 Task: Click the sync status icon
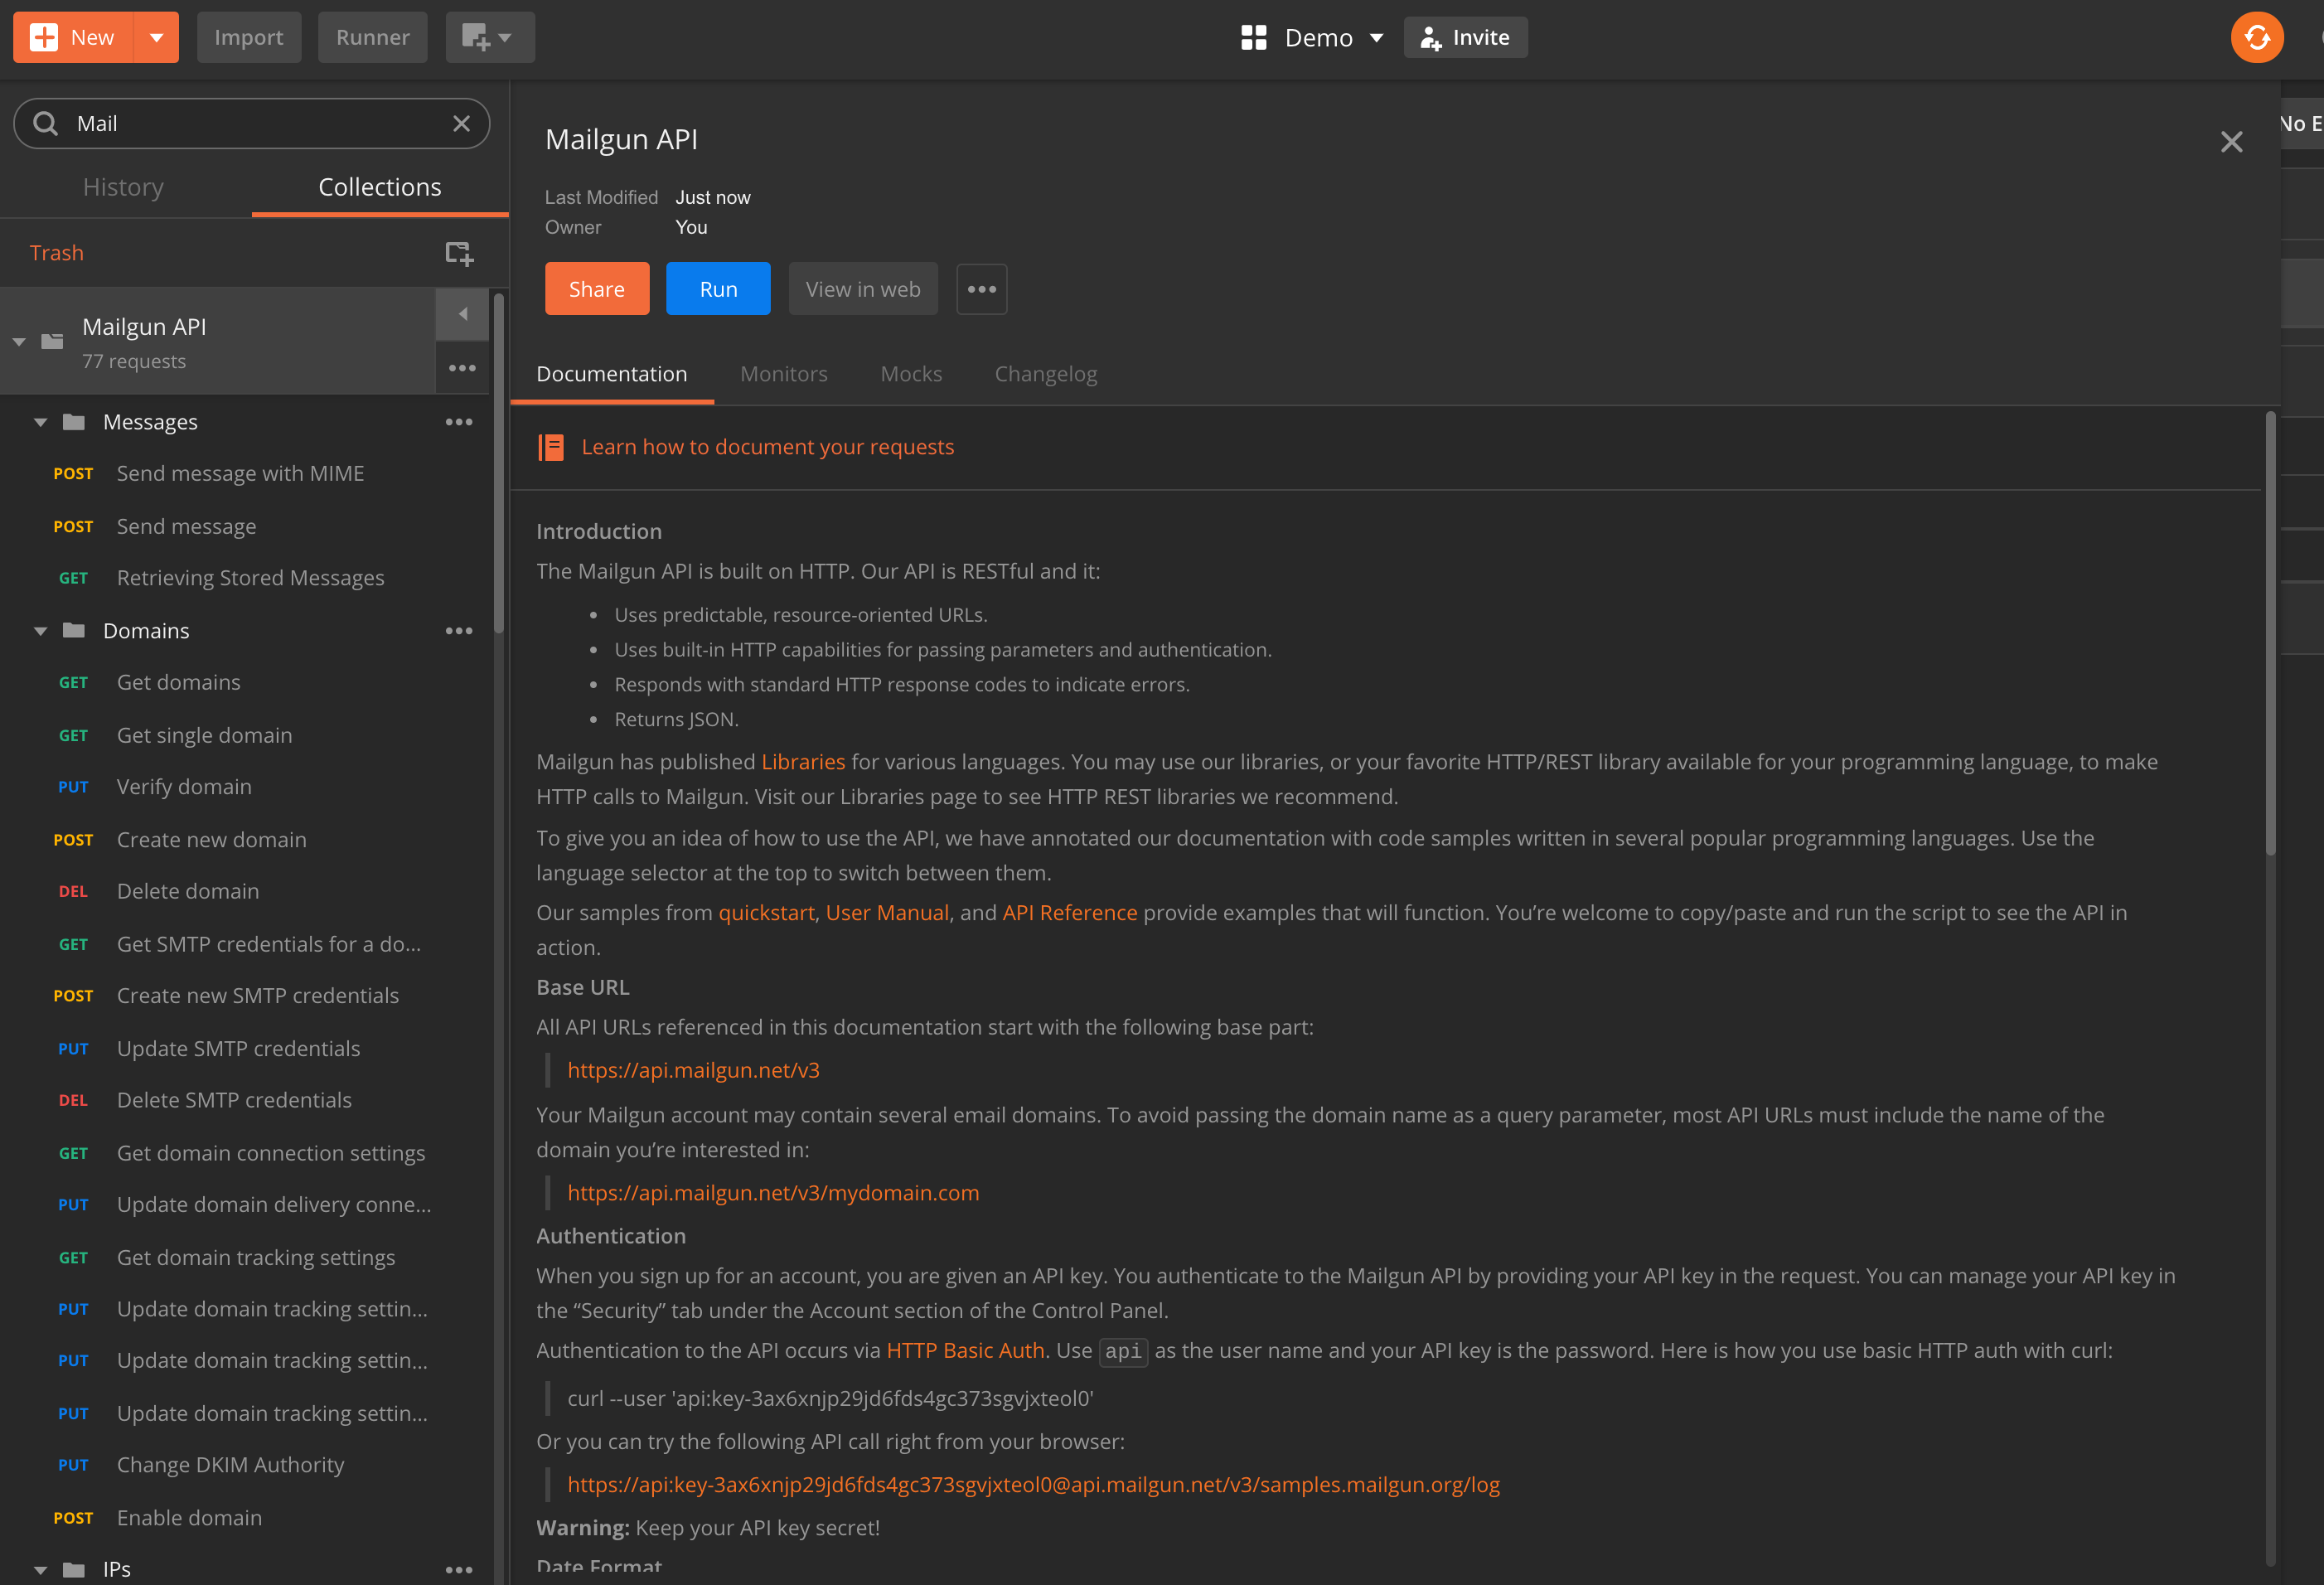2256,38
